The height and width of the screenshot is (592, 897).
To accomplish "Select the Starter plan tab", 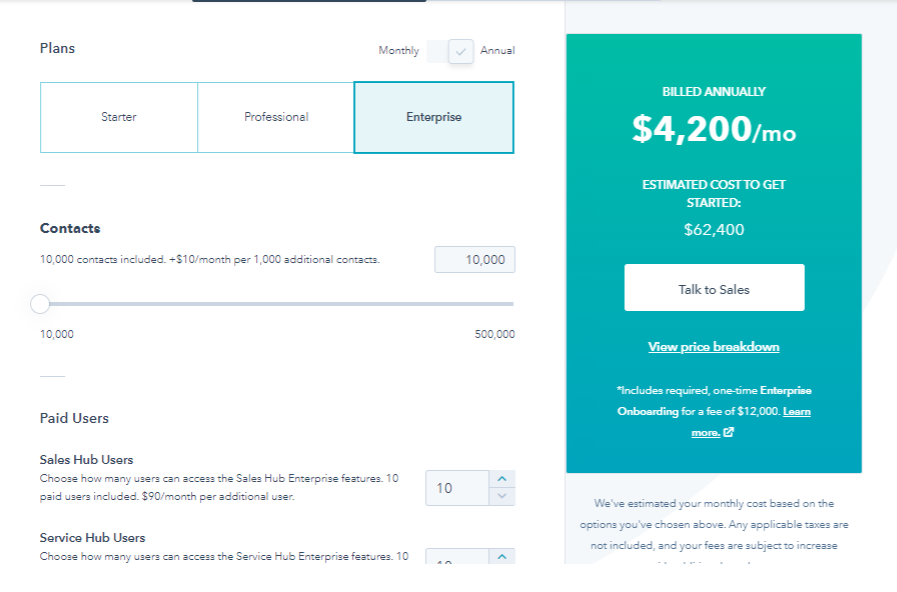I will 119,117.
